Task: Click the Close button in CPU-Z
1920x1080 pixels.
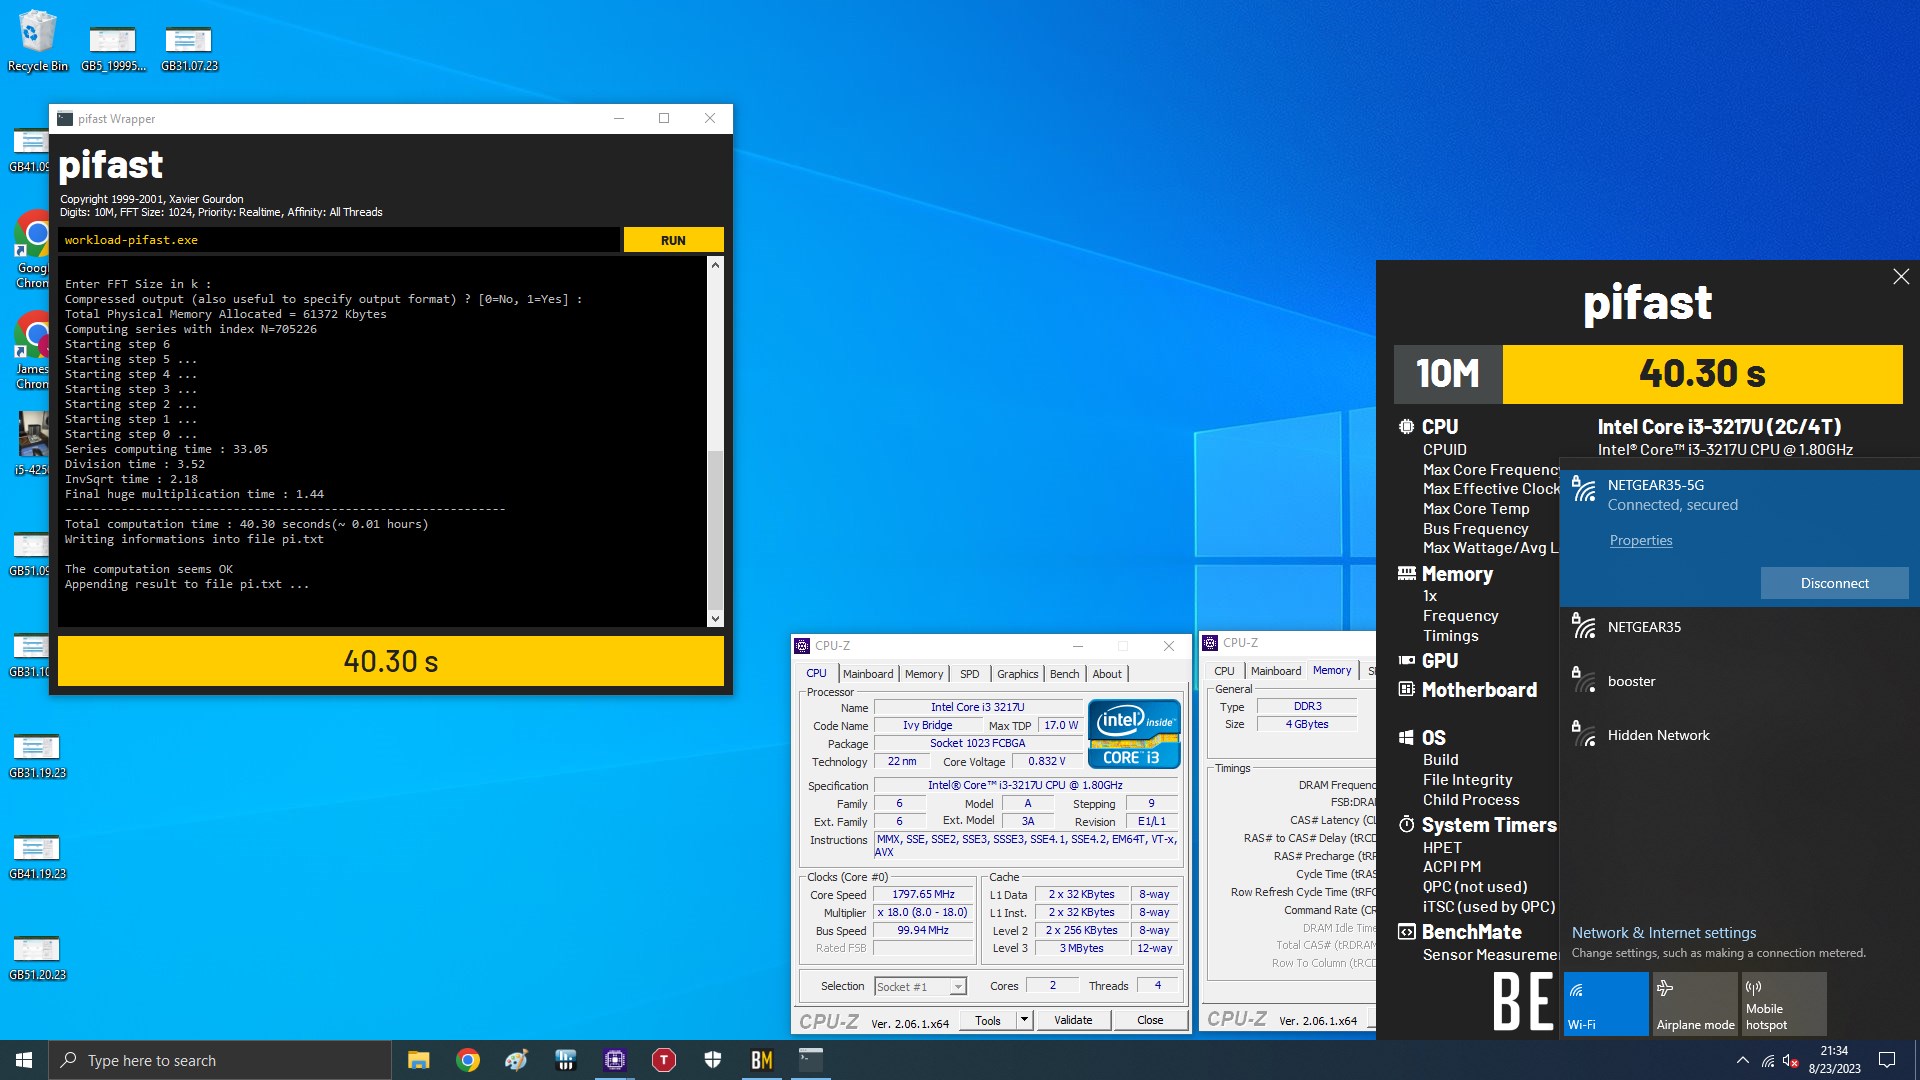Action: tap(1150, 1020)
